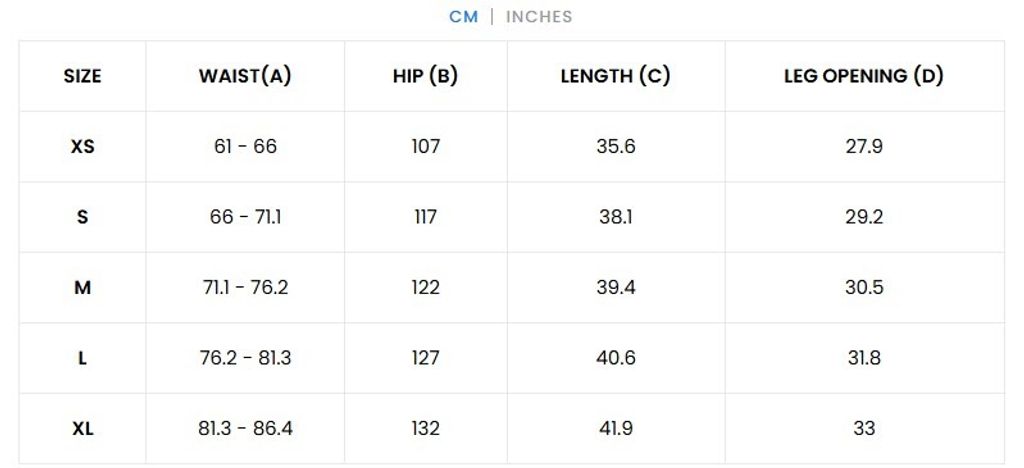Select the XL size row label
Image resolution: width=1024 pixels, height=468 pixels.
[x=82, y=429]
